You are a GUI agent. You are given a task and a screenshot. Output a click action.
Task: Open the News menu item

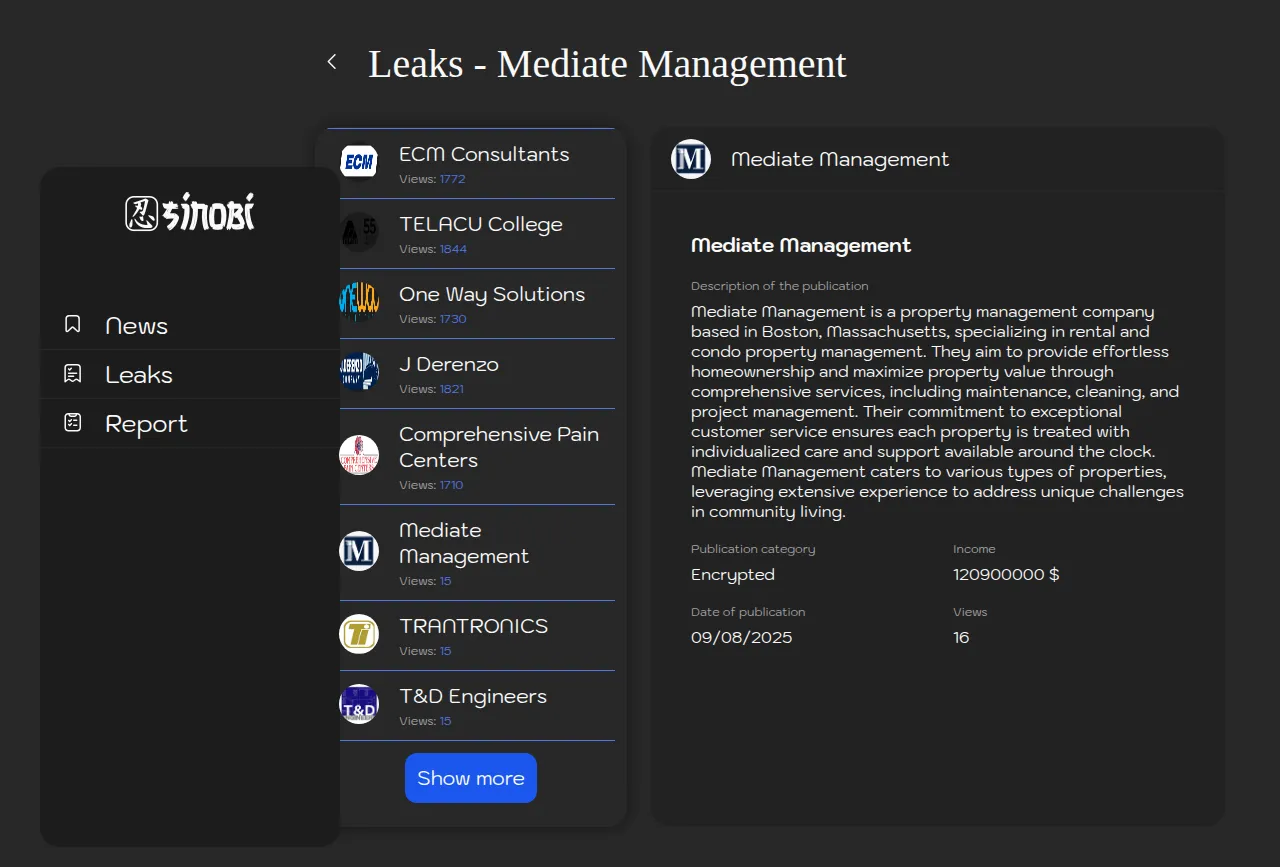pos(137,326)
